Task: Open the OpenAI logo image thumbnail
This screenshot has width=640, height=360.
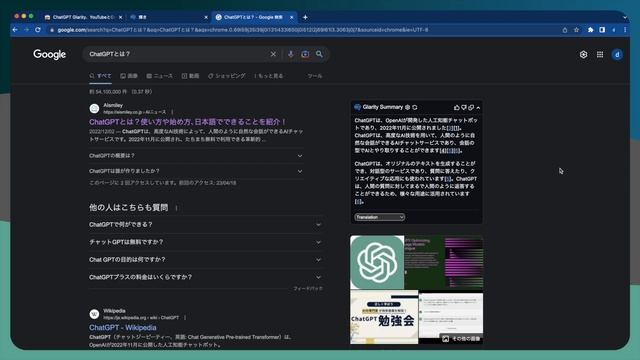Action: coord(377,262)
